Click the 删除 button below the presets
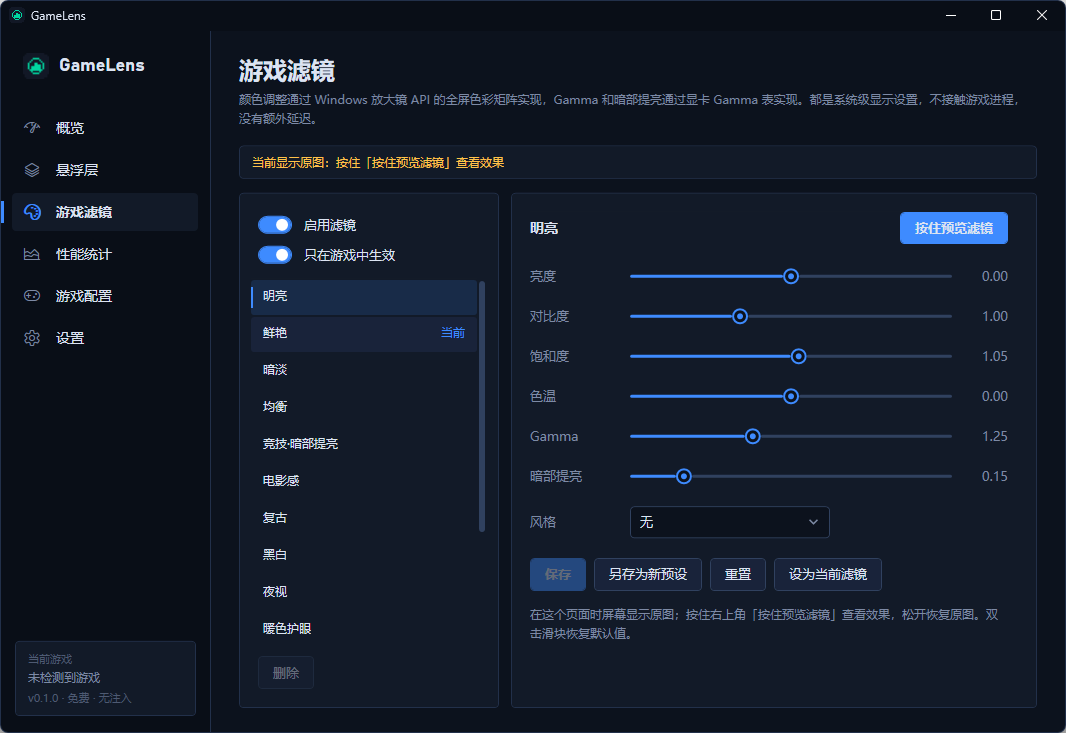This screenshot has width=1066, height=733. pyautogui.click(x=286, y=673)
